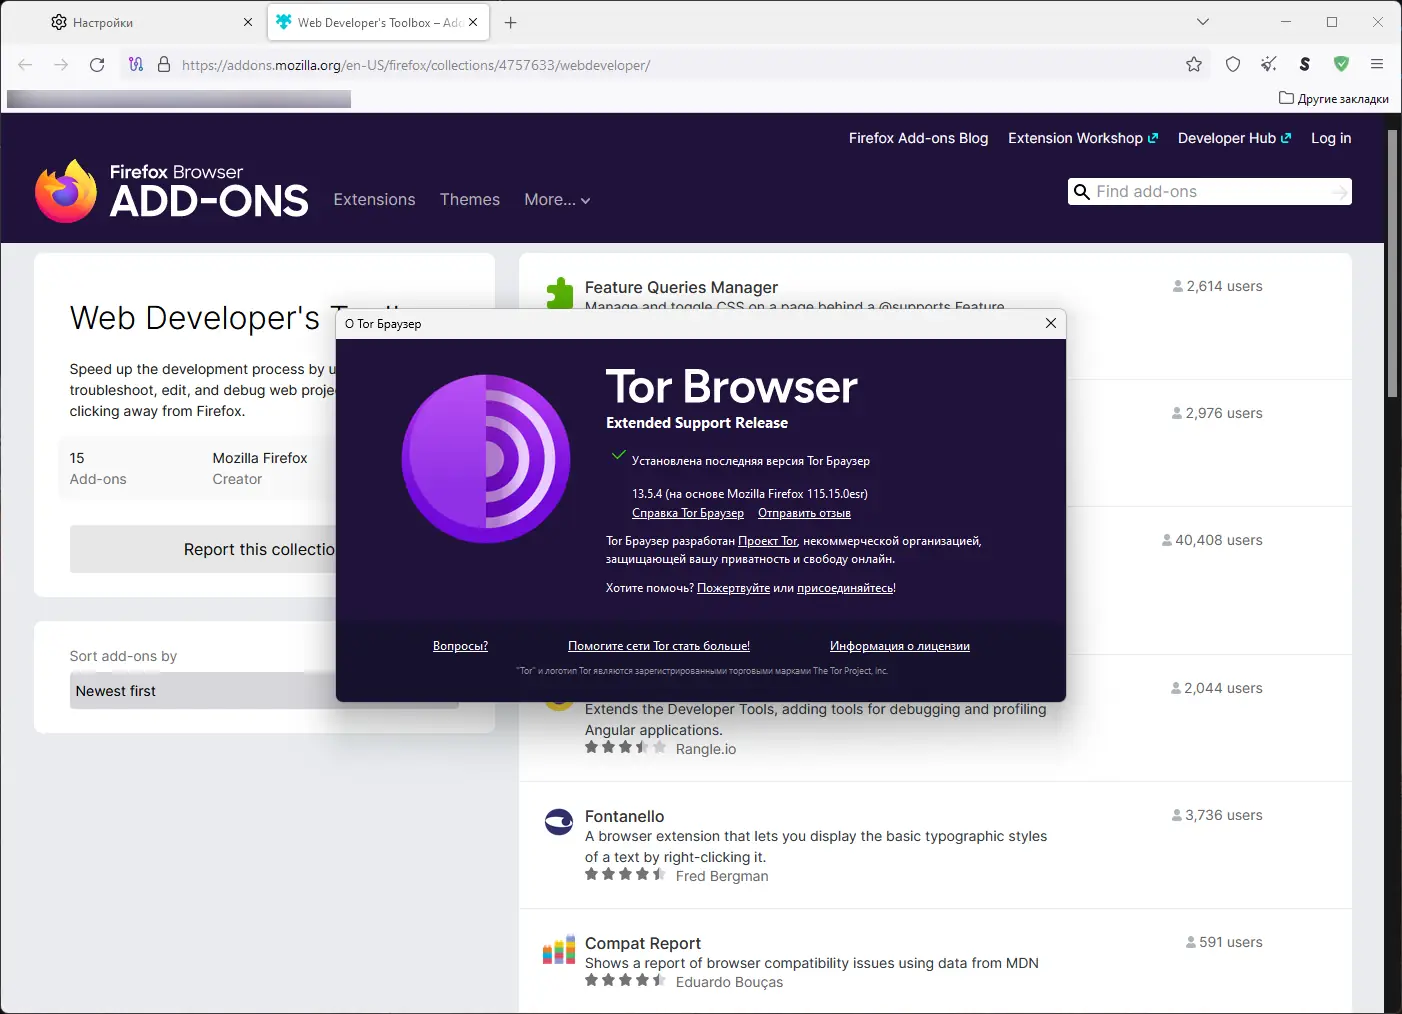Switch to the Настройки tab

coord(153,22)
